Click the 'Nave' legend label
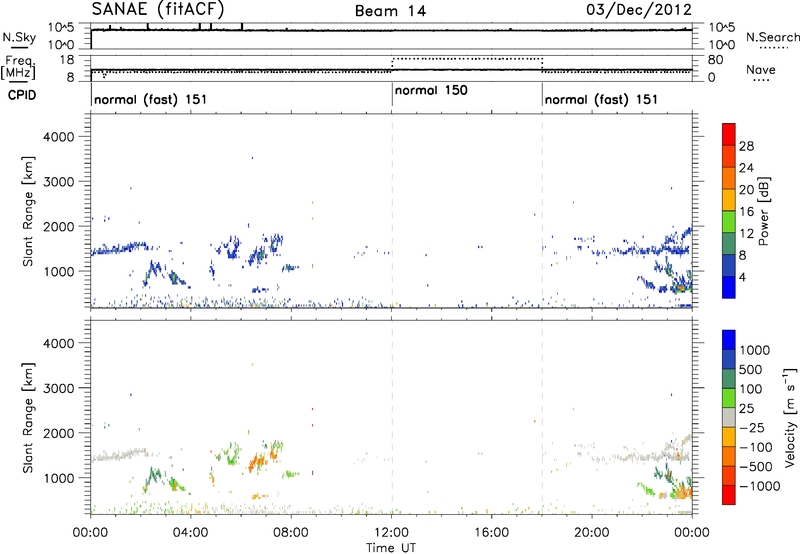 pos(761,70)
